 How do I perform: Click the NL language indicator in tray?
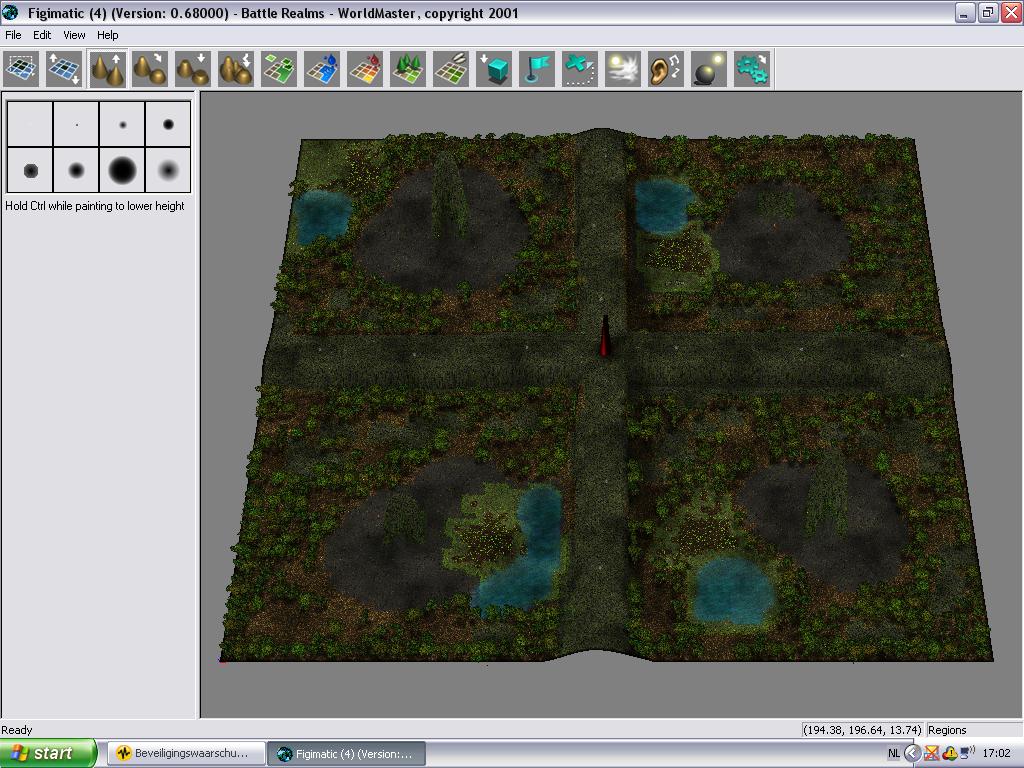pyautogui.click(x=894, y=753)
